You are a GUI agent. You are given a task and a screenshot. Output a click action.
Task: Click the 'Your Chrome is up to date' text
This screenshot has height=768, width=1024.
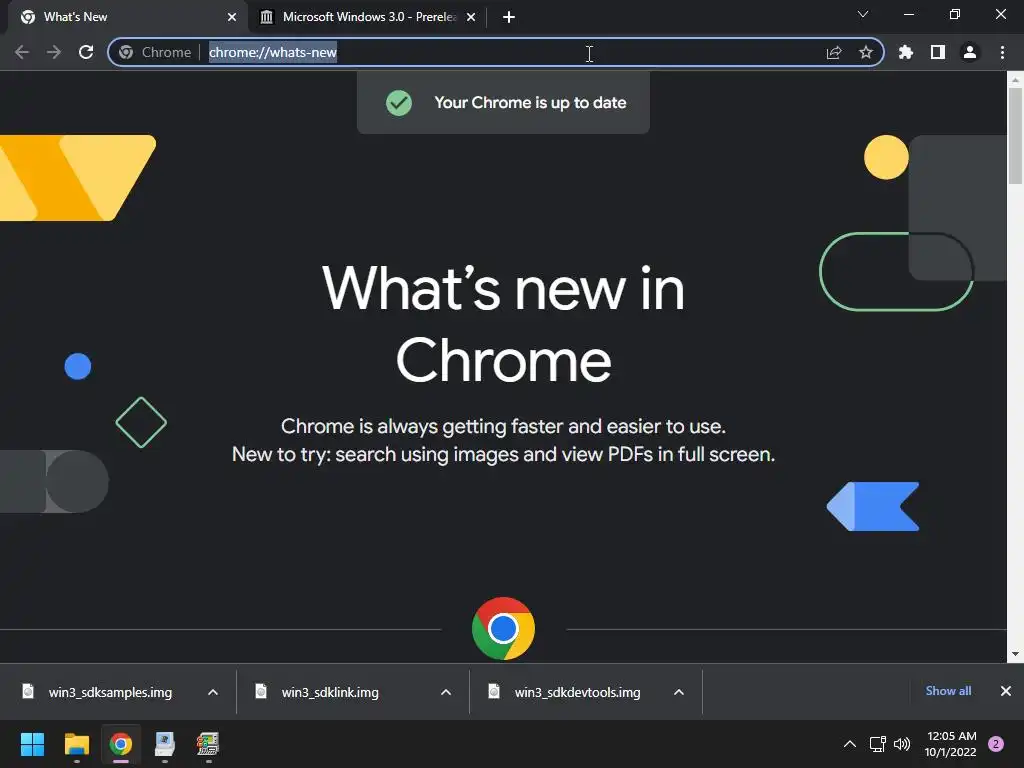coord(530,103)
